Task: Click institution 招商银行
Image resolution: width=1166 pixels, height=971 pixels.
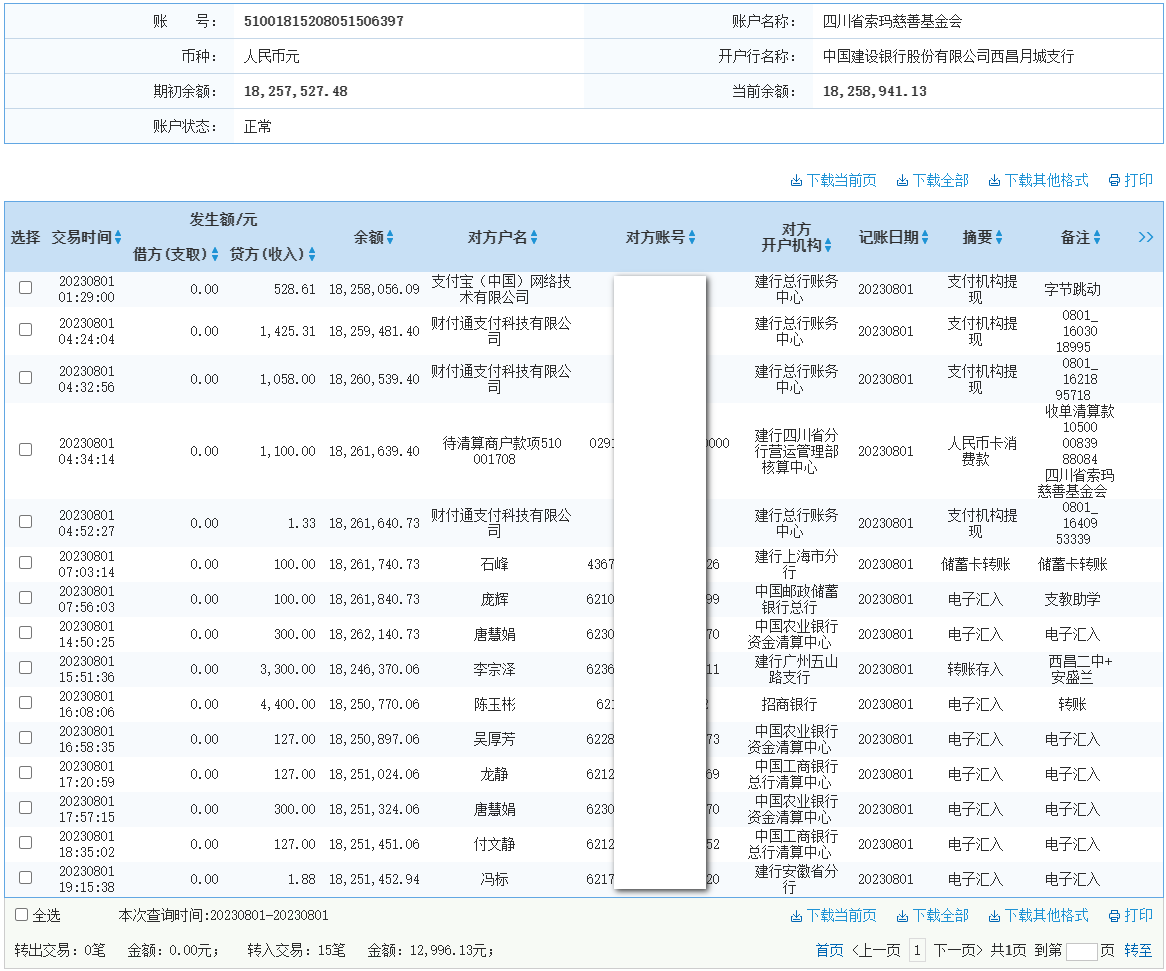Action: click(789, 704)
